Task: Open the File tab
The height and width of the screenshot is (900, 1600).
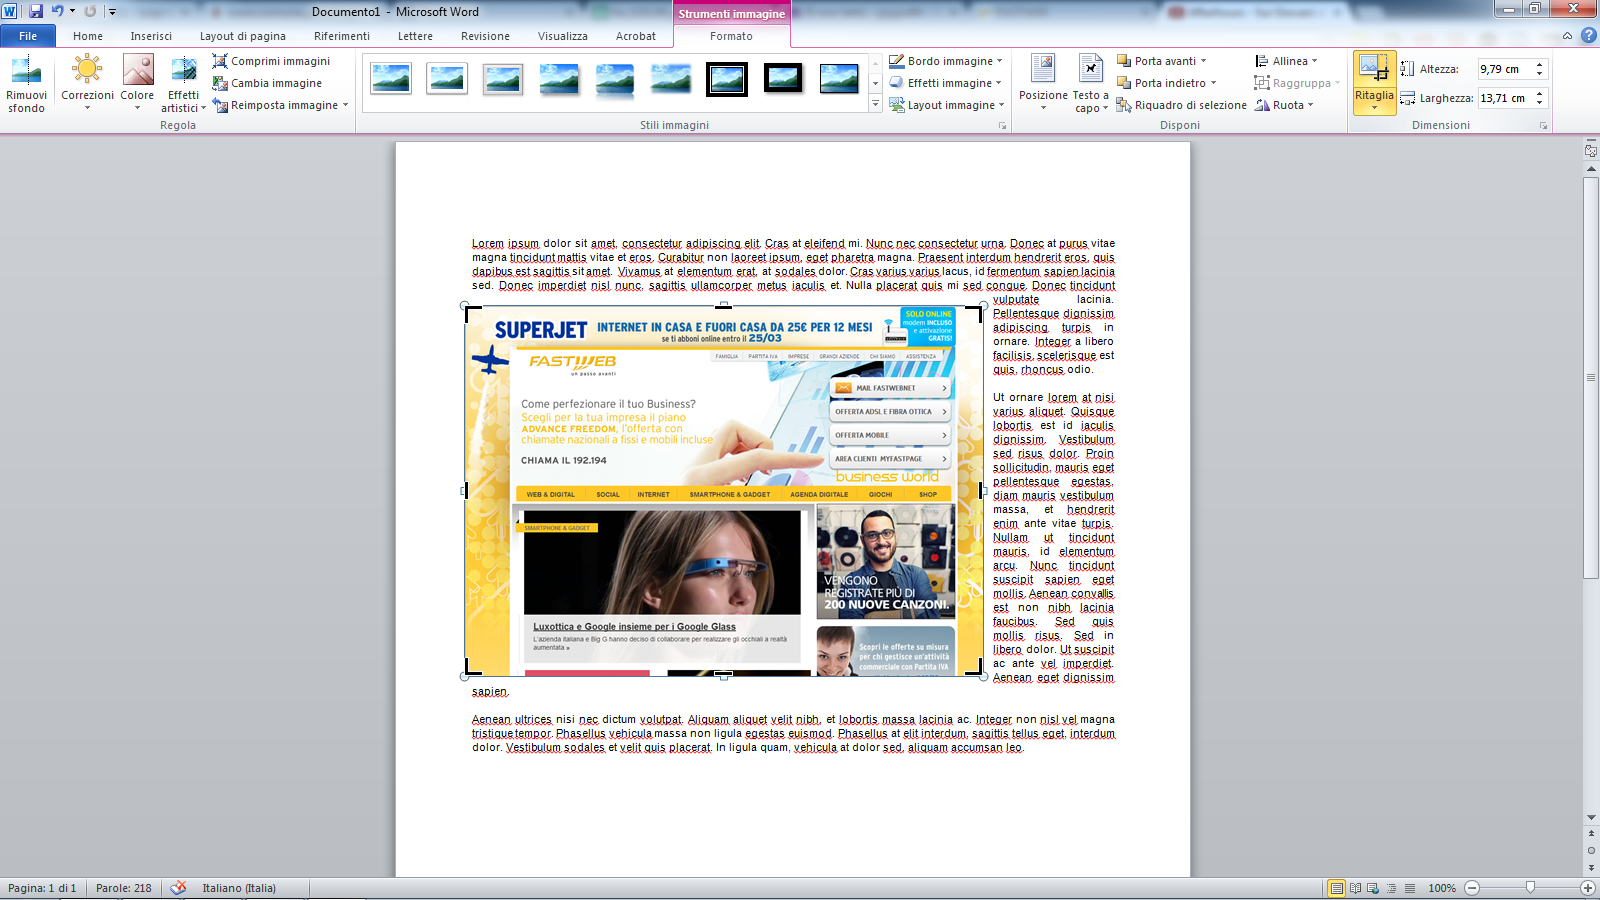Action: click(x=28, y=36)
